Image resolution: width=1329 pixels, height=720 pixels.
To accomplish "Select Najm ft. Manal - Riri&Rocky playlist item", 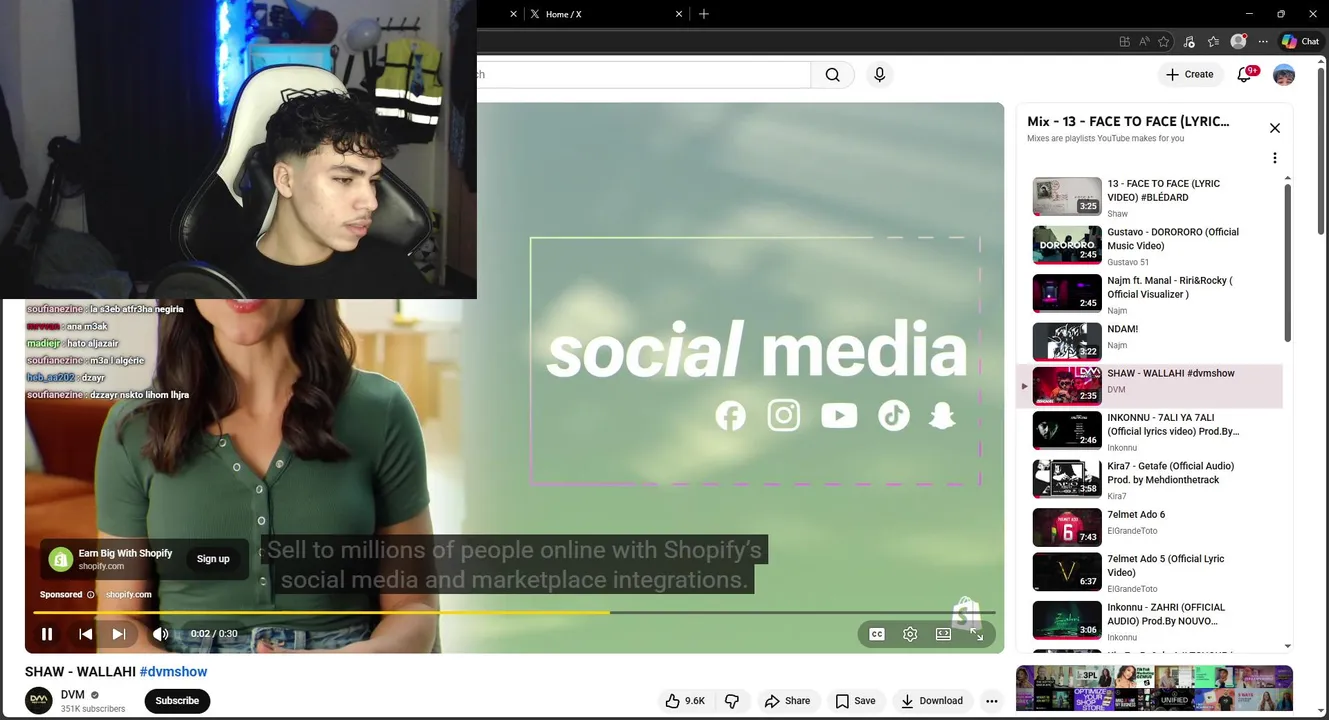I will click(x=1149, y=294).
